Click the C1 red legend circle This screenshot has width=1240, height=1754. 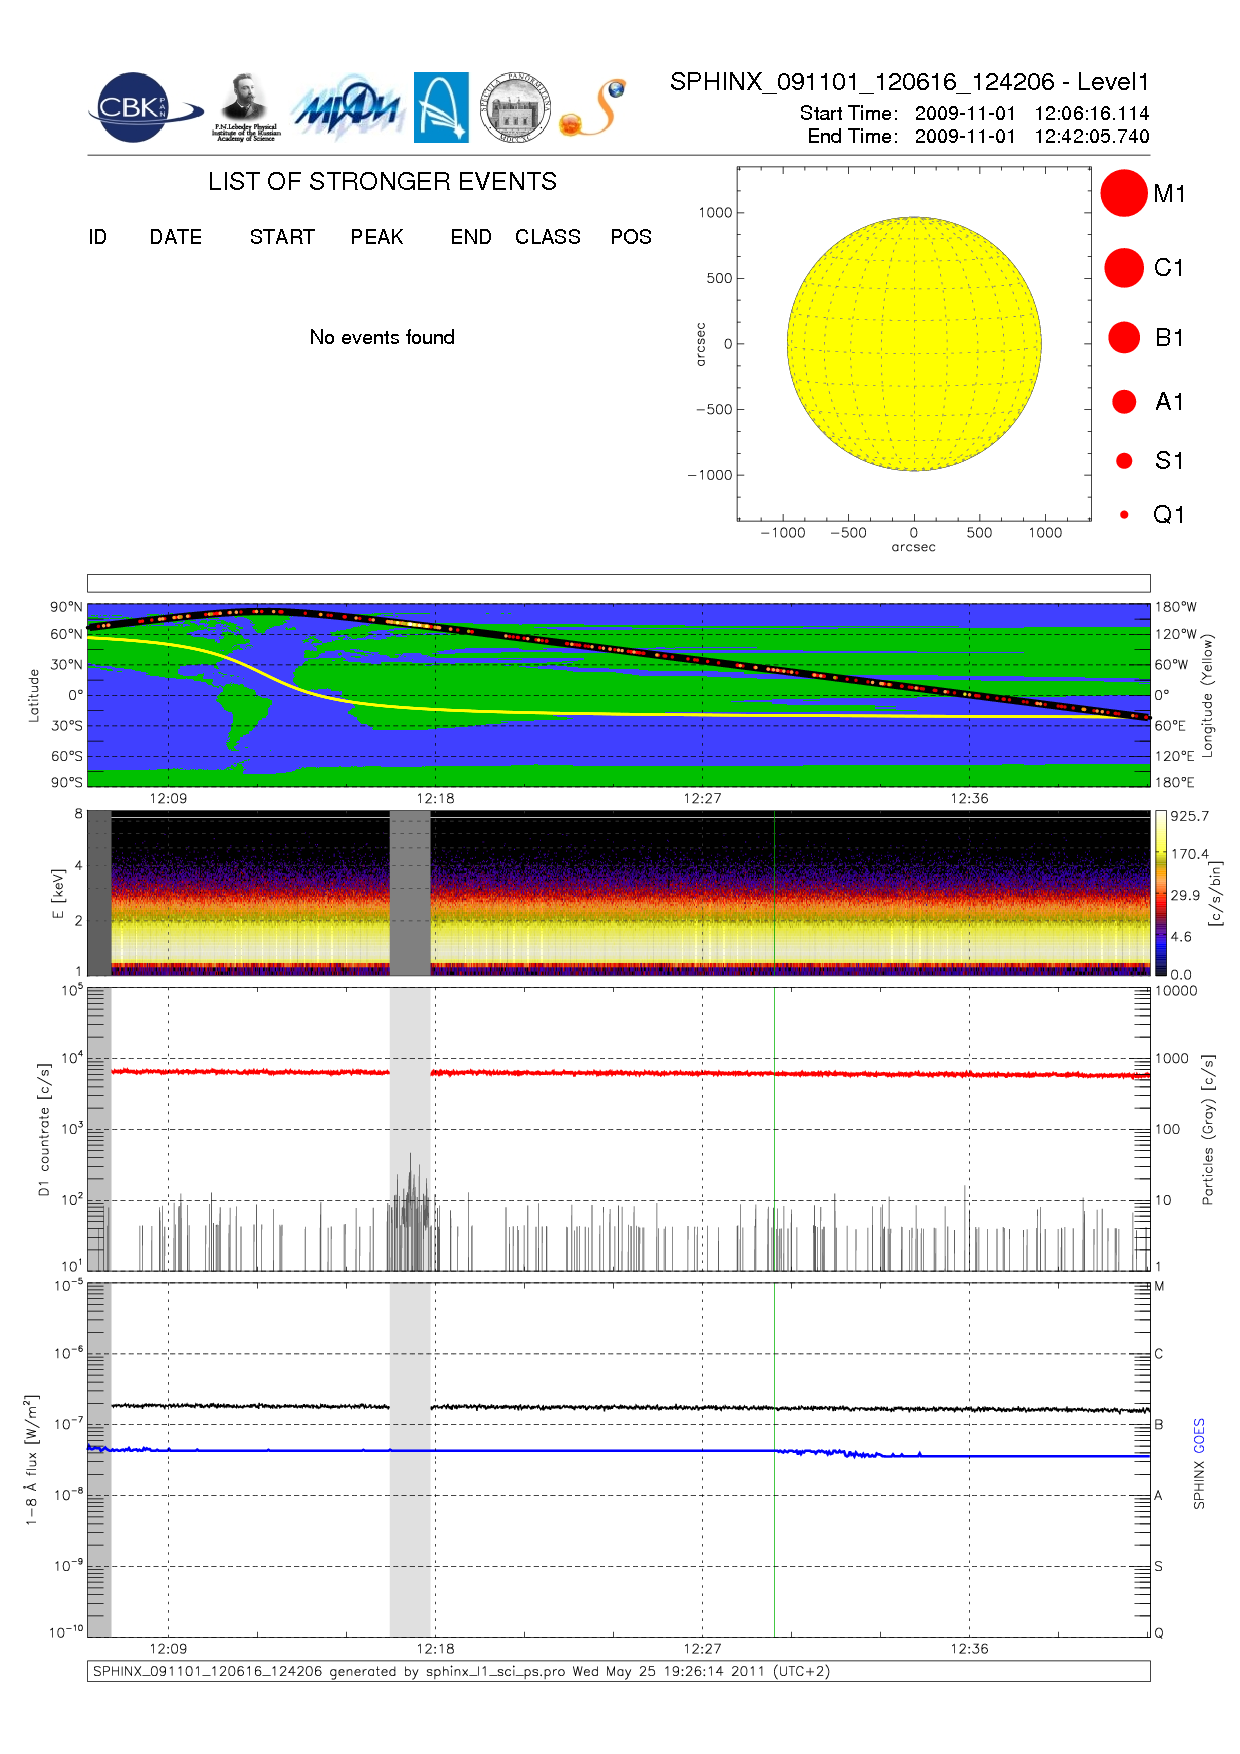click(x=1123, y=268)
